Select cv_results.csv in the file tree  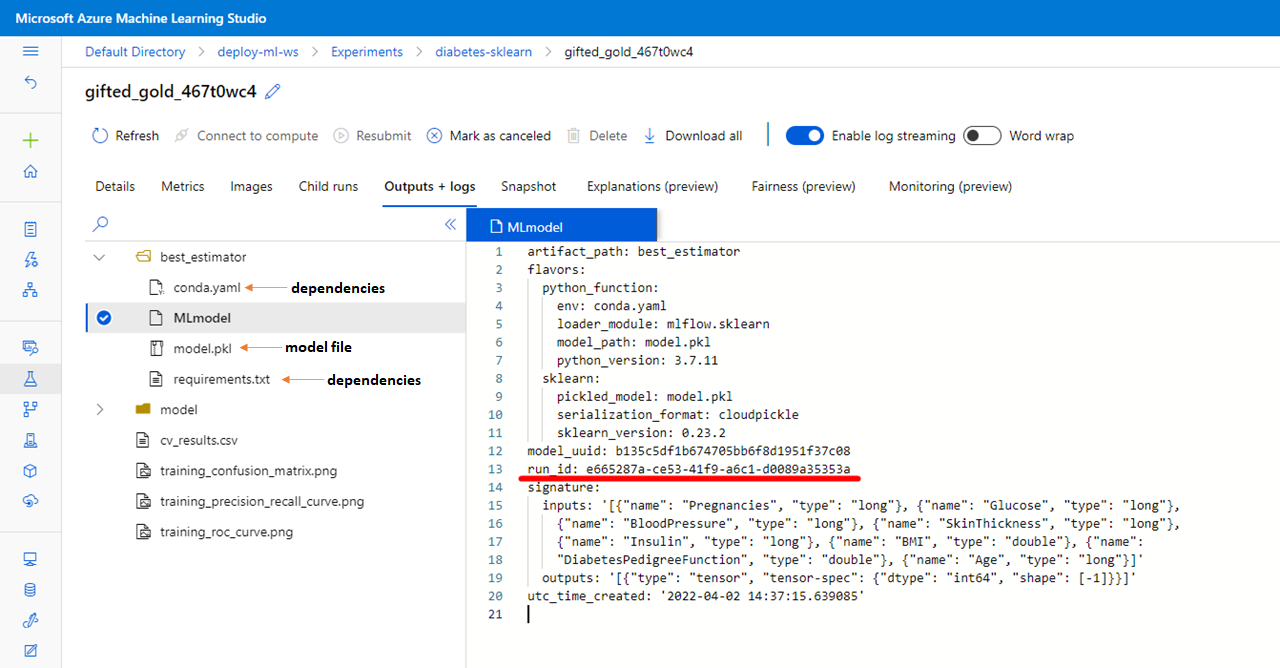click(198, 440)
